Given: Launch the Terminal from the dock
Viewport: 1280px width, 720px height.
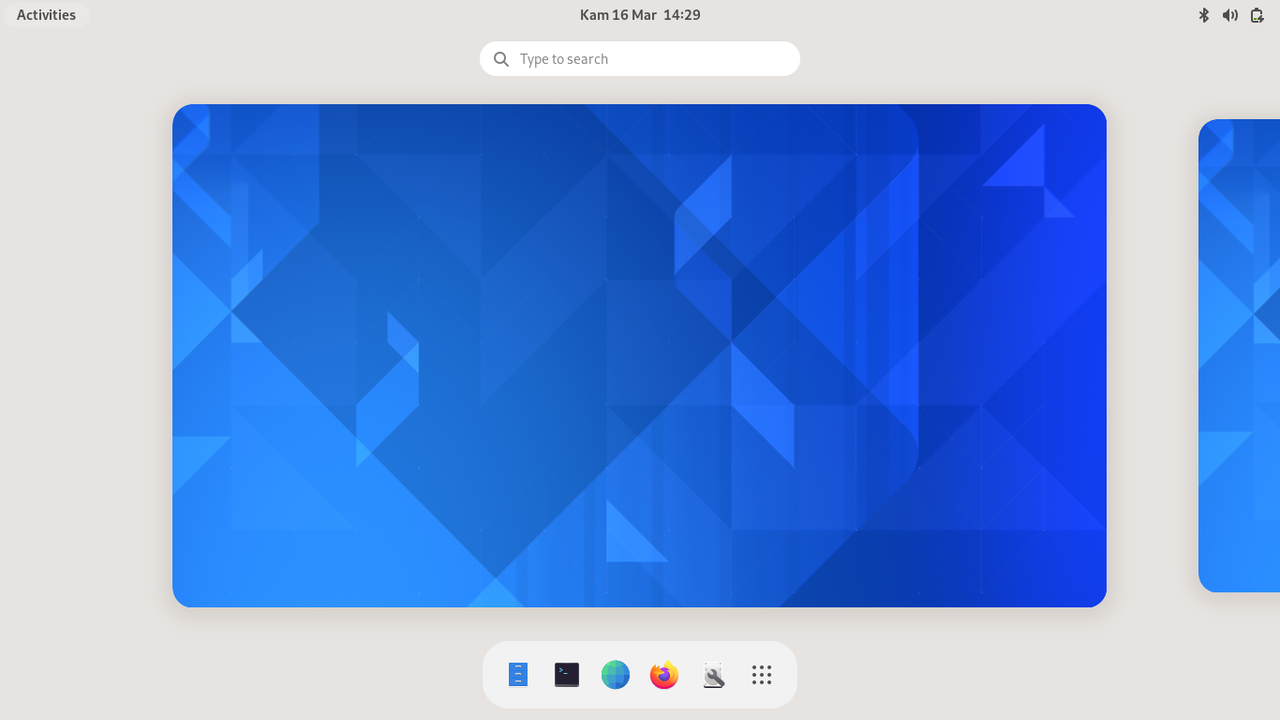Looking at the screenshot, I should 567,675.
